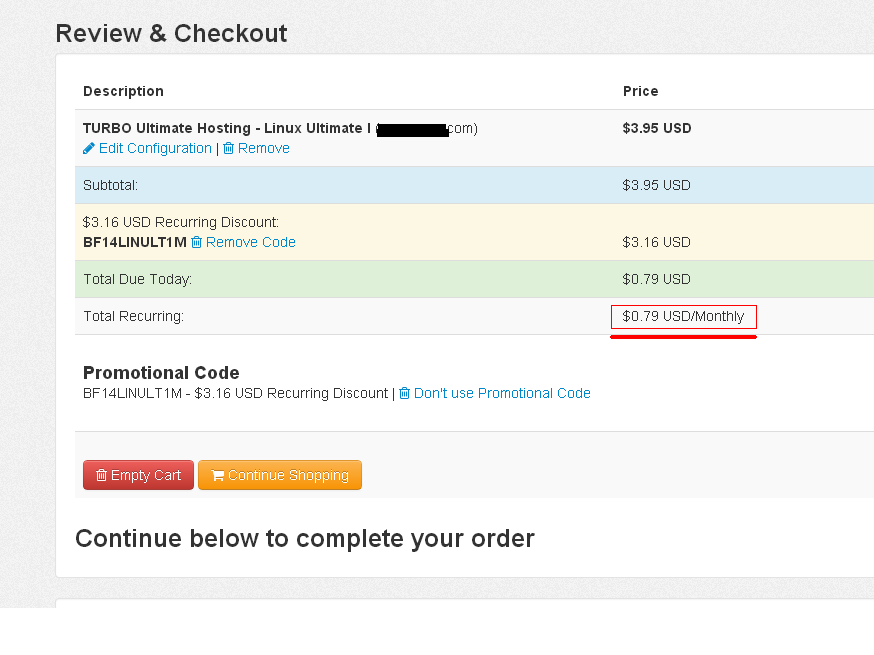Click the Price column header
Screen dimensions: 874x655
(x=640, y=91)
